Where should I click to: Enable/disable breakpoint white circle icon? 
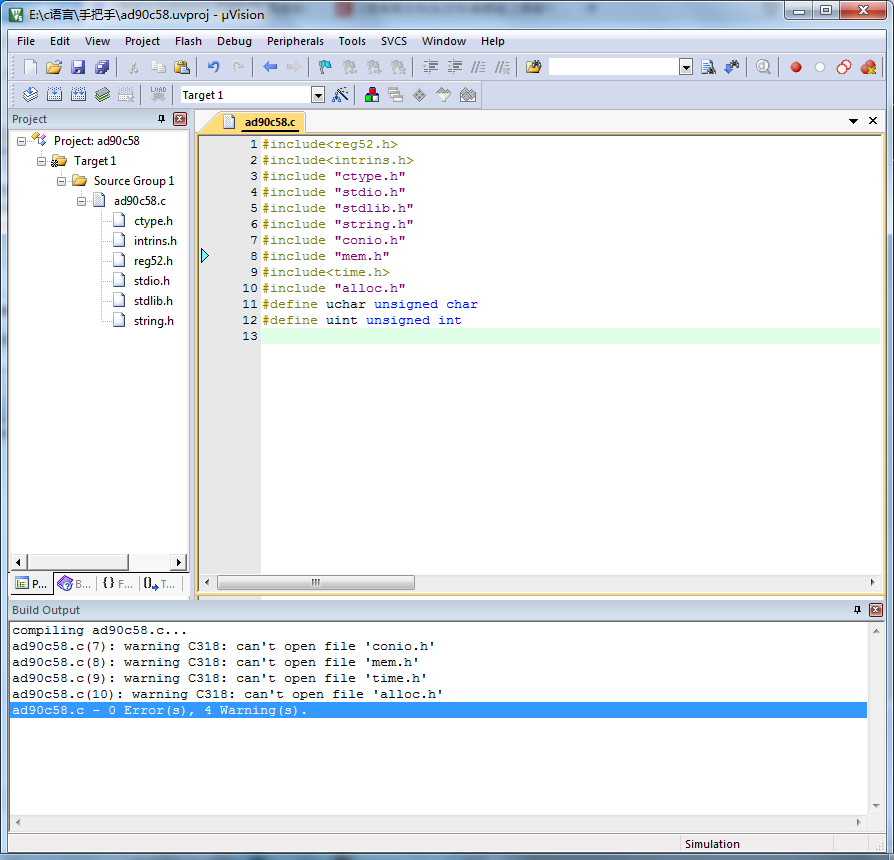[820, 67]
